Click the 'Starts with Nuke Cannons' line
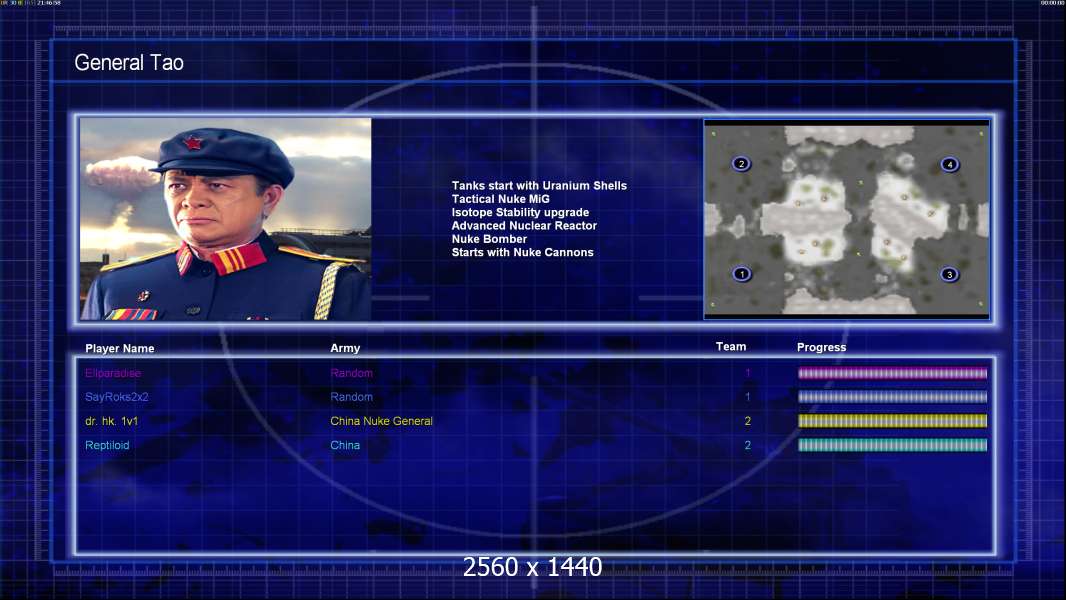 (522, 252)
